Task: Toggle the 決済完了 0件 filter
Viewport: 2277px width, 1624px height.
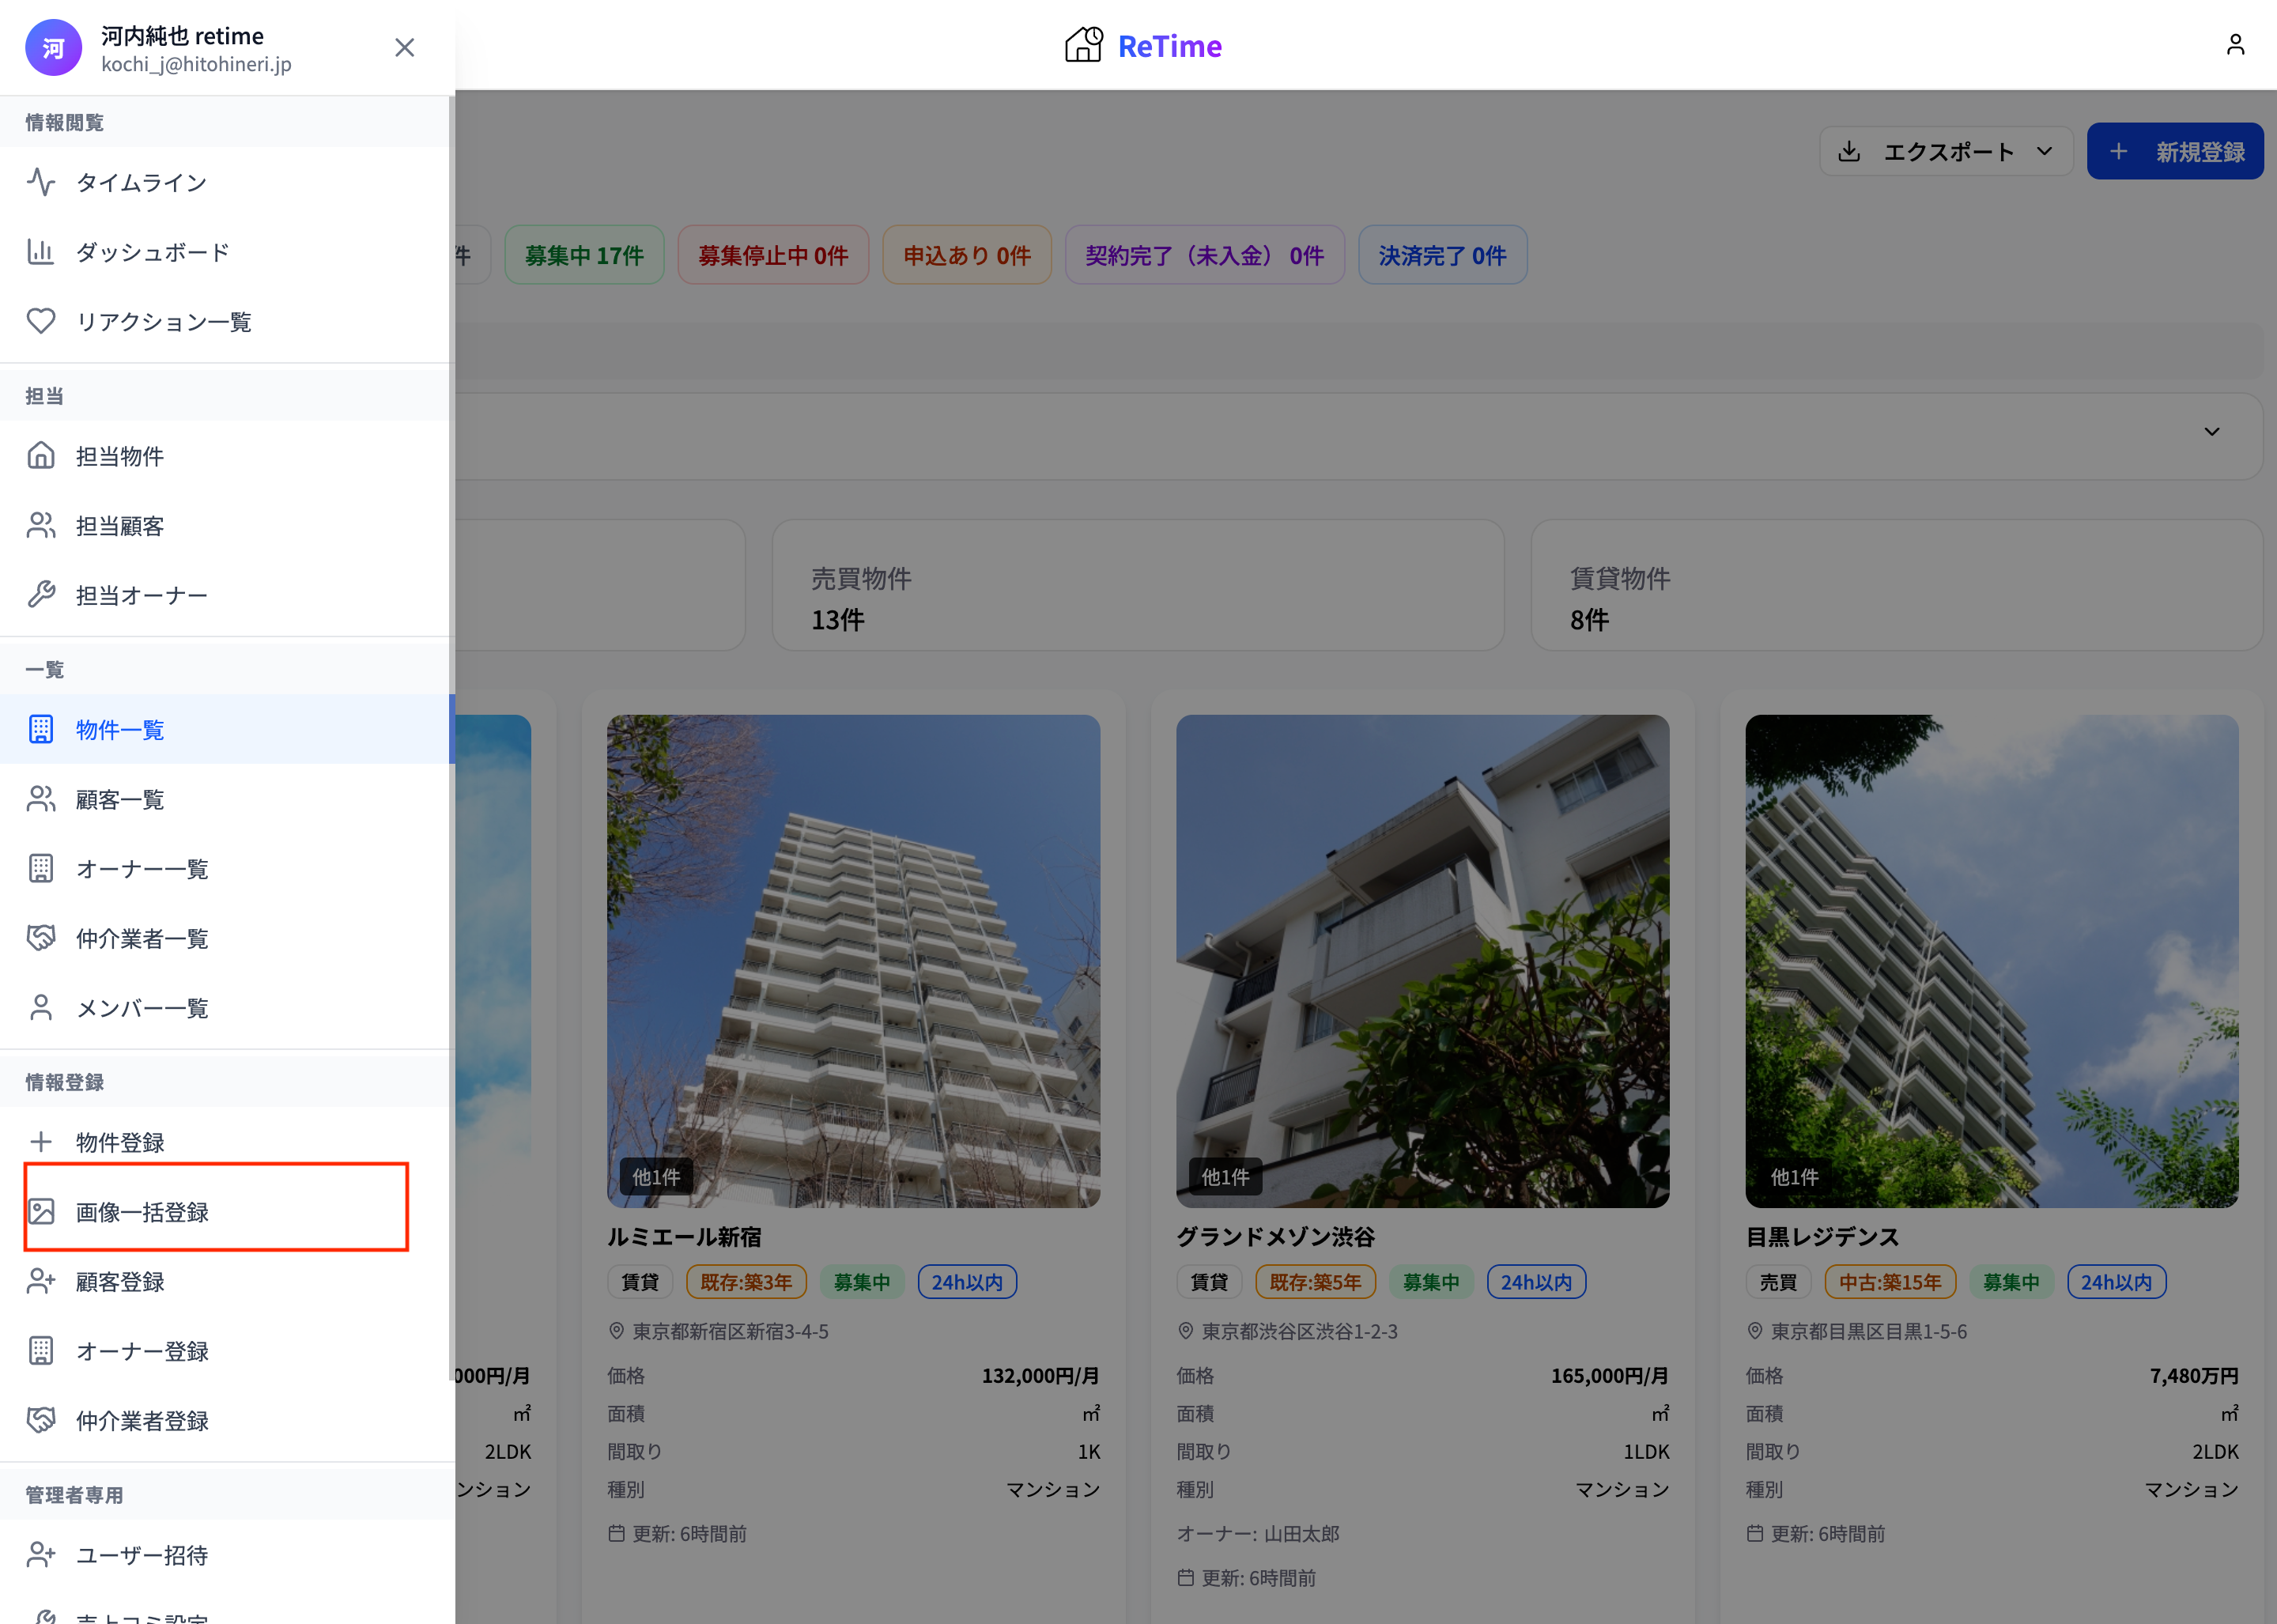Action: [1442, 255]
